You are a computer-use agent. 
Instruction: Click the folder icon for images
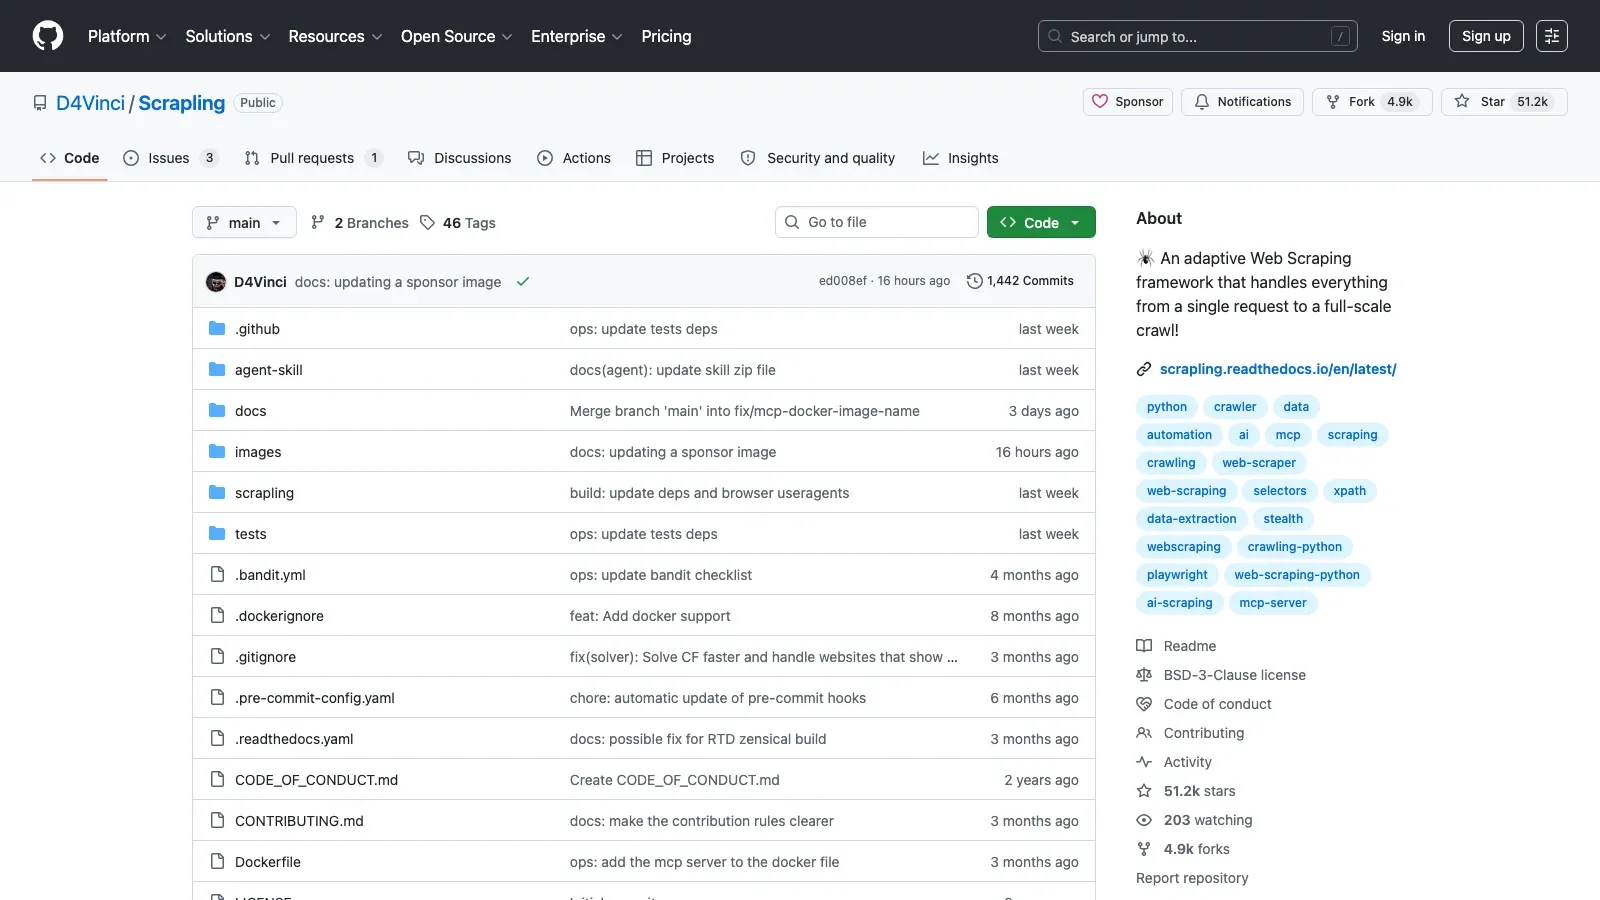tap(217, 451)
